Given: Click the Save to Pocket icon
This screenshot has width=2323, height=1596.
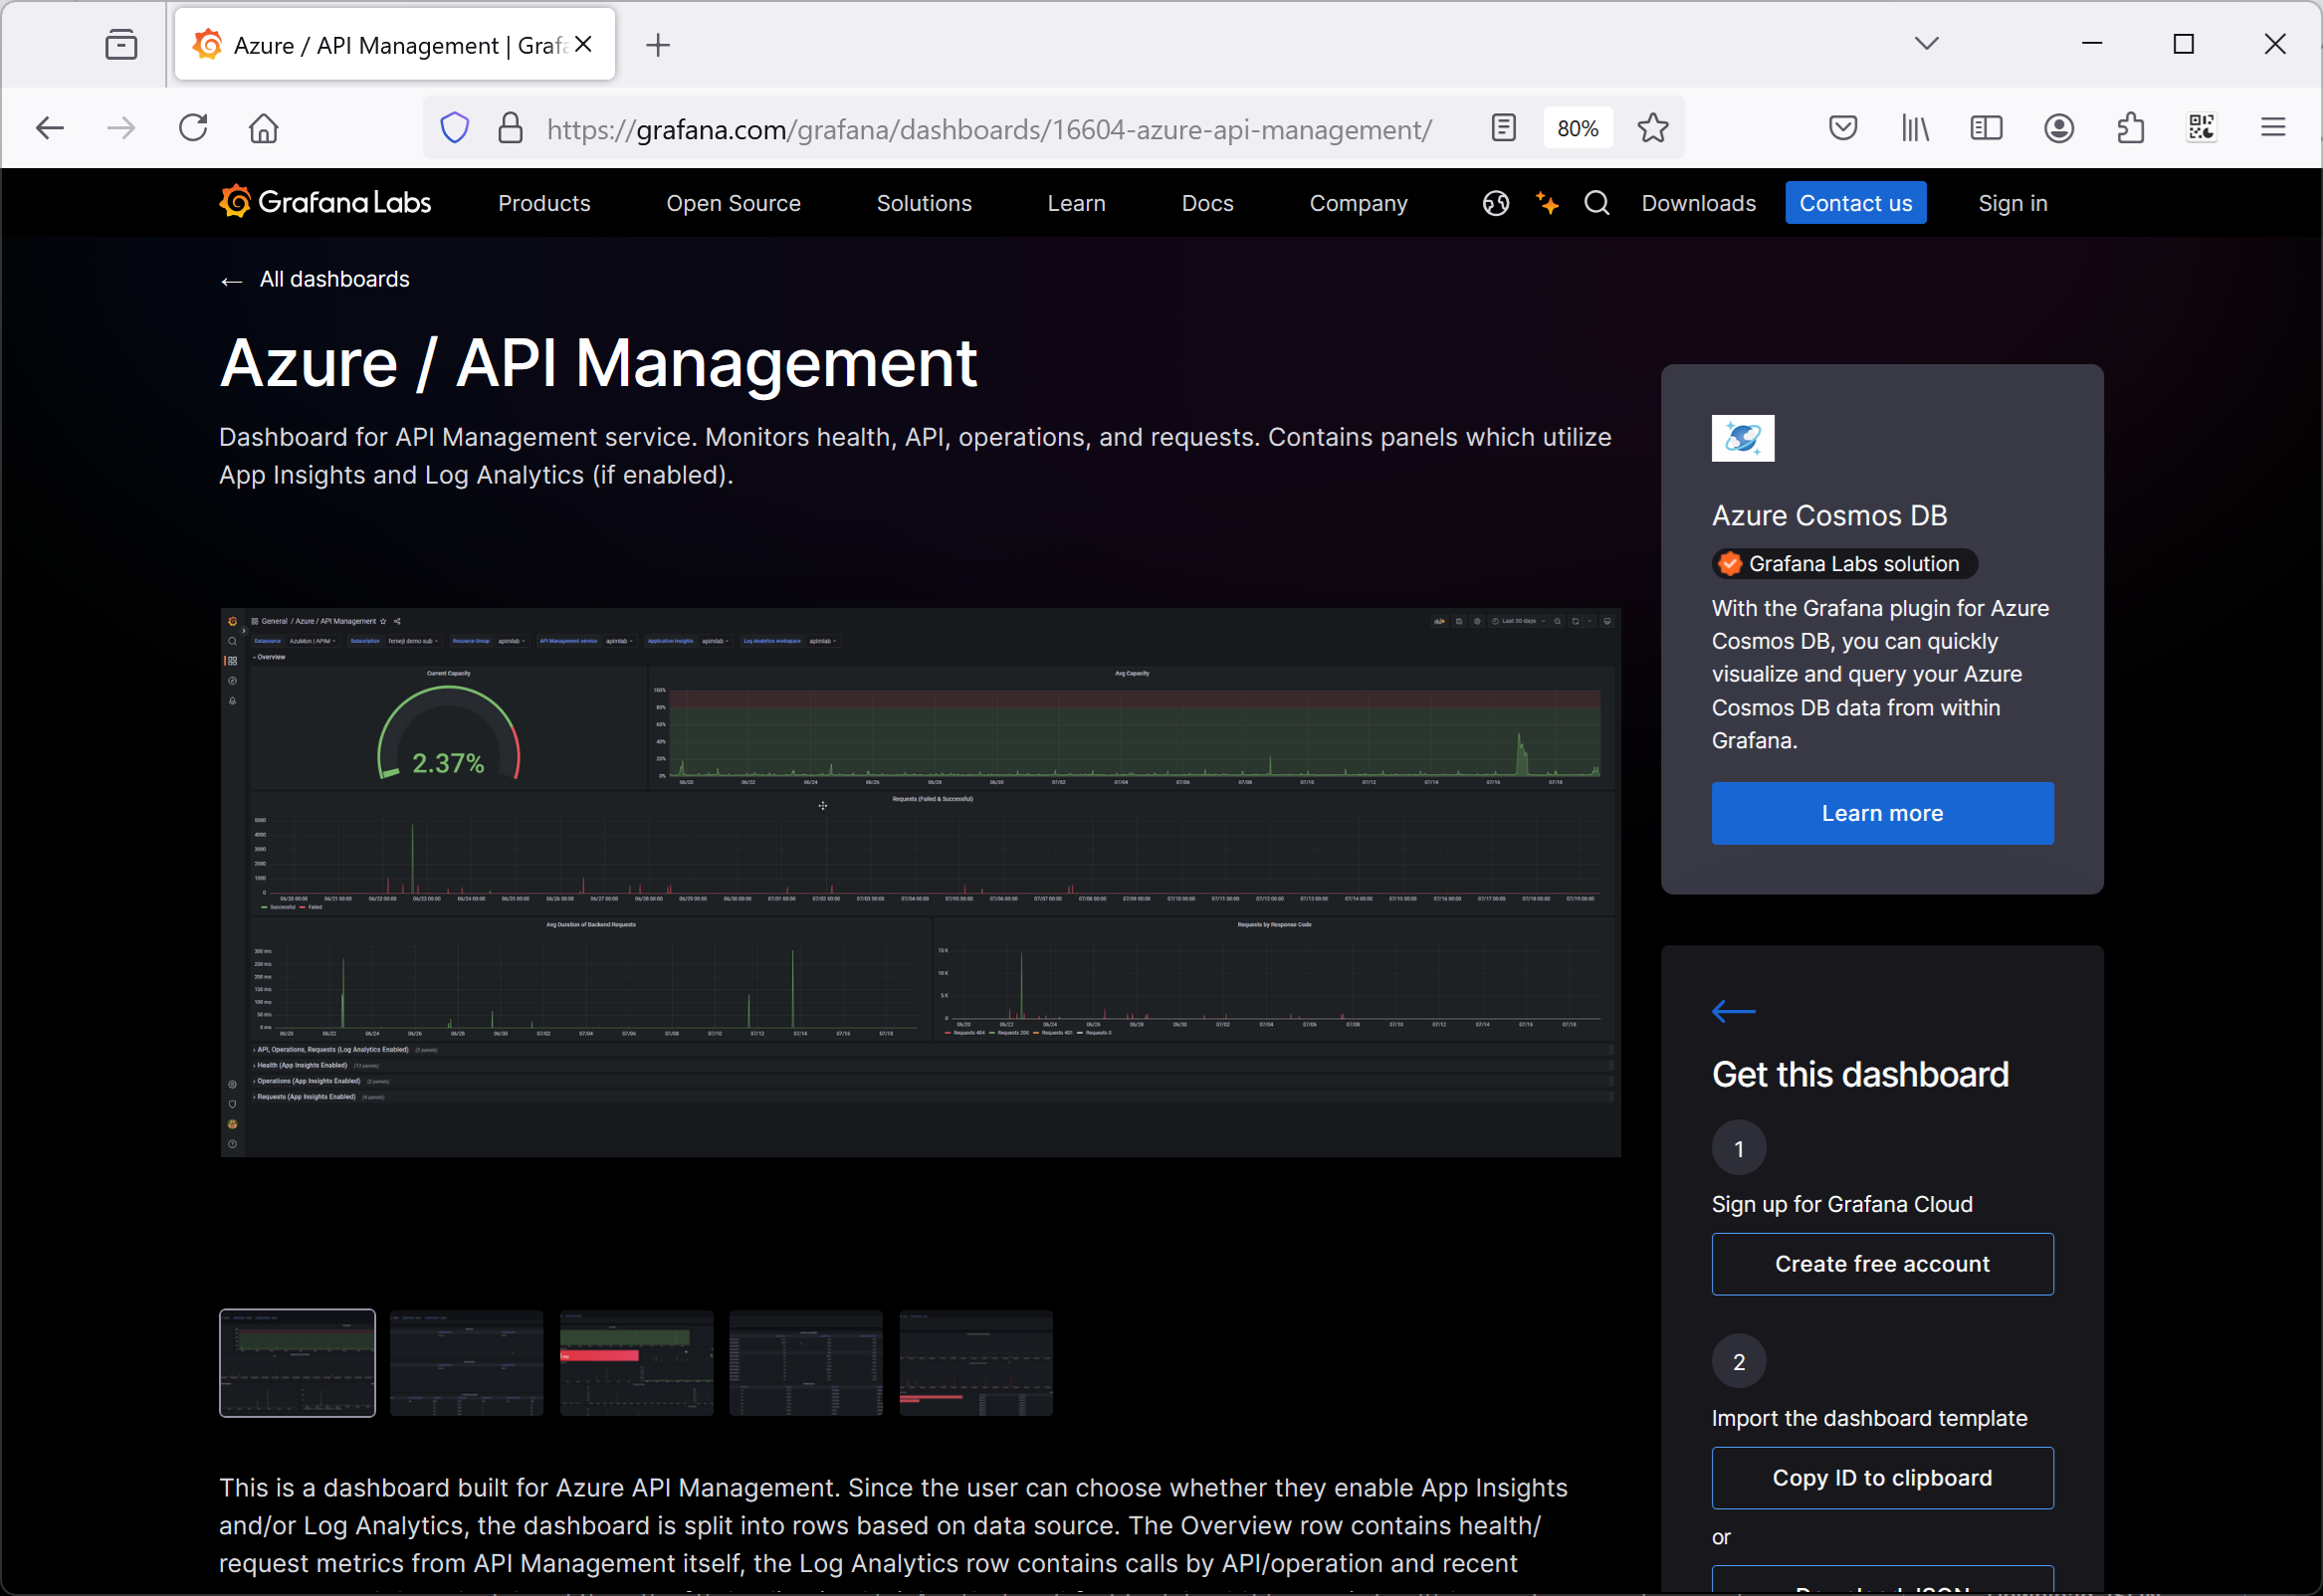Looking at the screenshot, I should pyautogui.click(x=1842, y=128).
